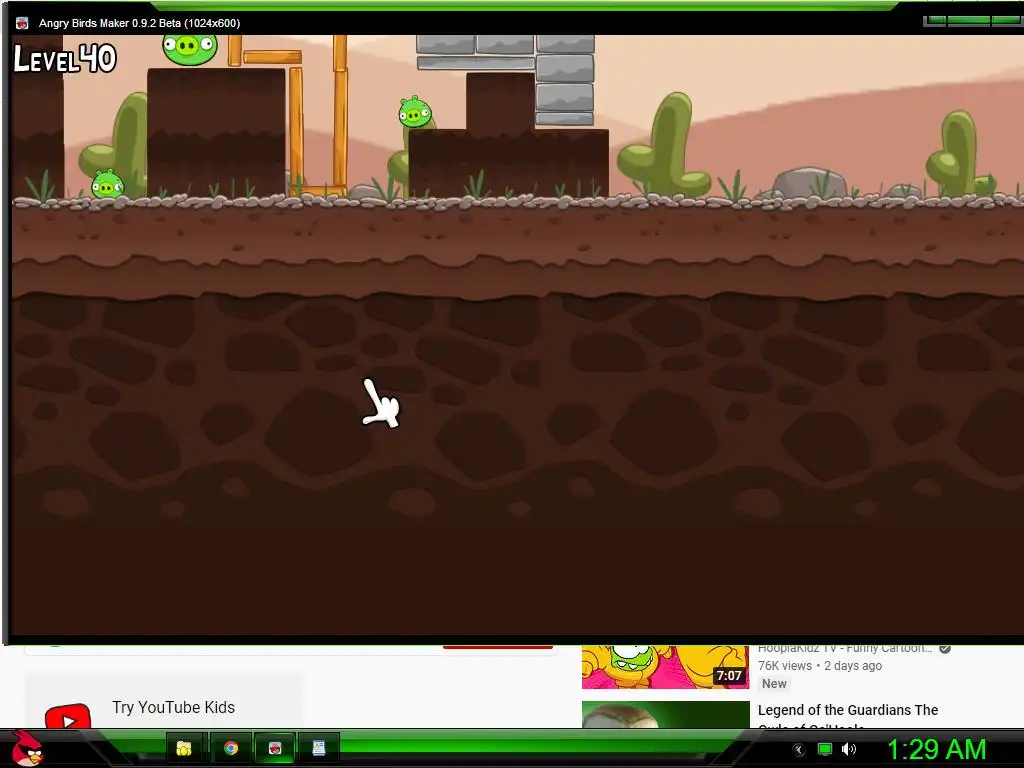
Task: Click the 1:29 AM clock
Action: [x=936, y=749]
